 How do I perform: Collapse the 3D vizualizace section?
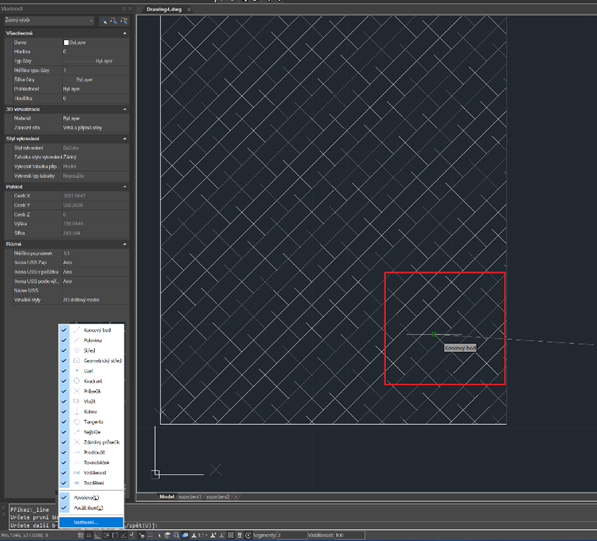tap(125, 109)
